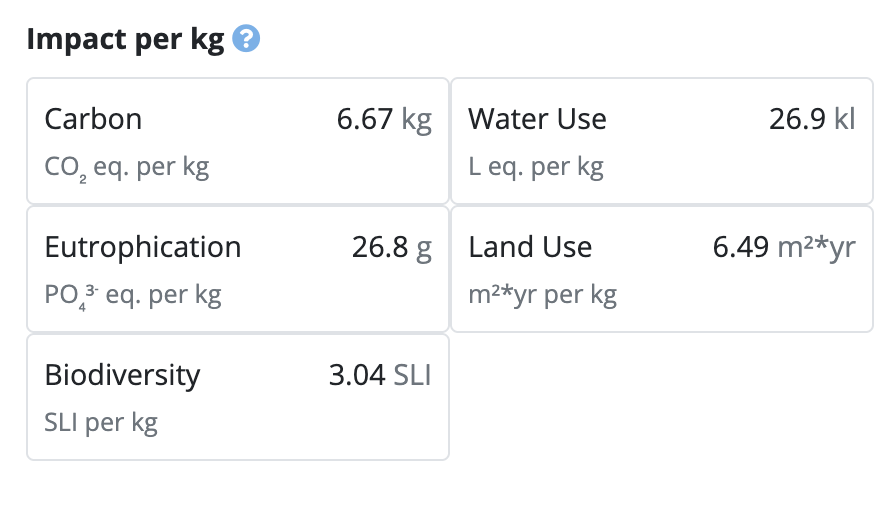Viewport: 896px width, 516px height.
Task: Click the PO₄³⁻ eq. per kg subtitle
Action: click(133, 296)
